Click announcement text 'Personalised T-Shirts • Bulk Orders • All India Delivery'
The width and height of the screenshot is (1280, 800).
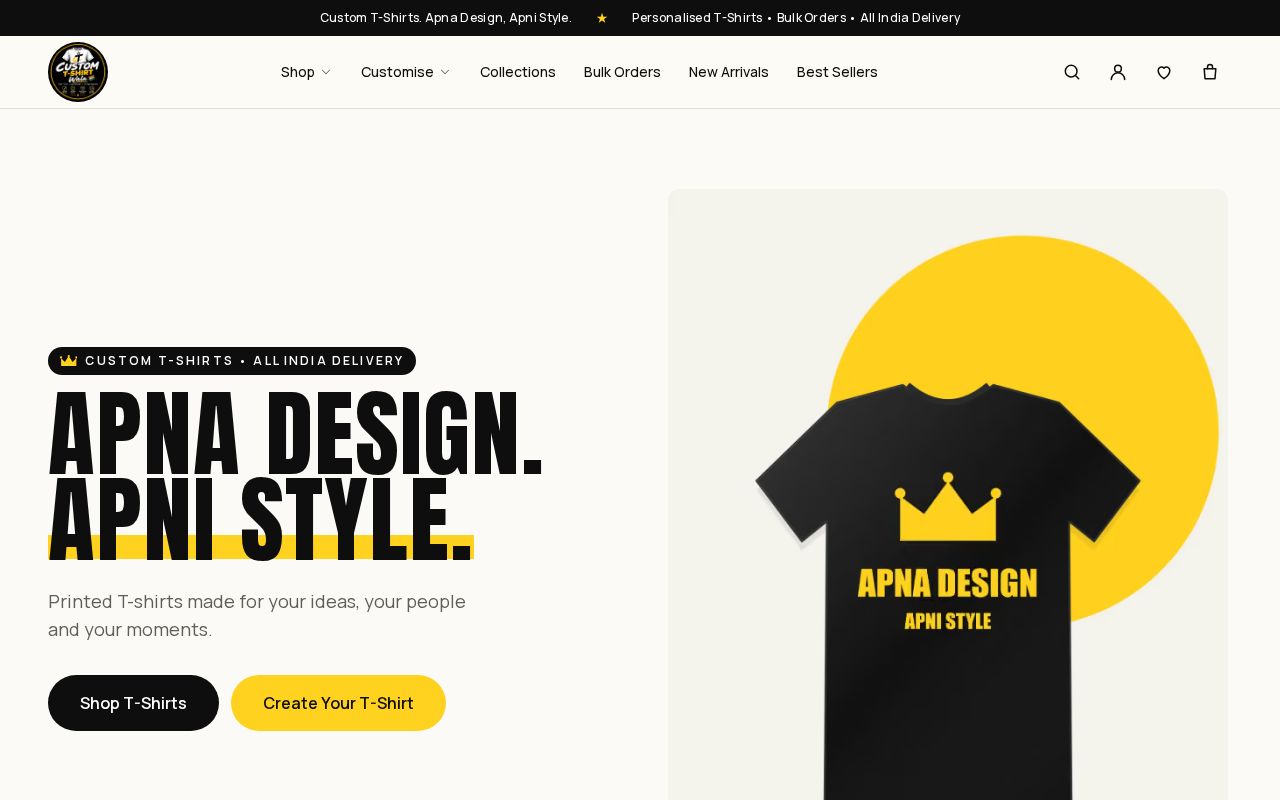[796, 18]
